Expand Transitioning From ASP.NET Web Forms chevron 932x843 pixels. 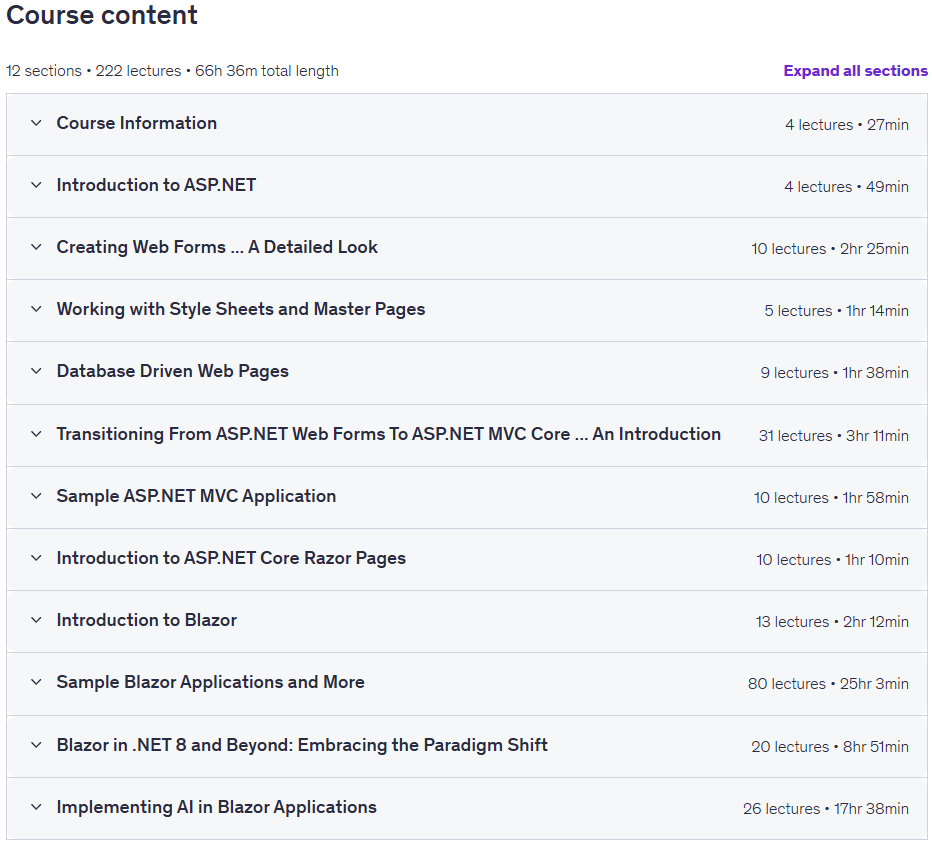tap(36, 434)
